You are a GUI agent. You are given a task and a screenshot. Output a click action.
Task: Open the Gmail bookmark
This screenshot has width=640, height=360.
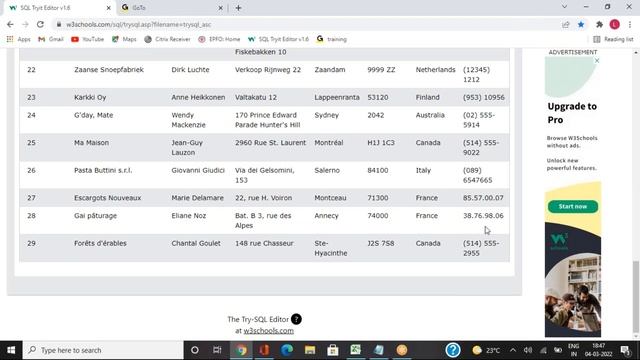coord(51,39)
